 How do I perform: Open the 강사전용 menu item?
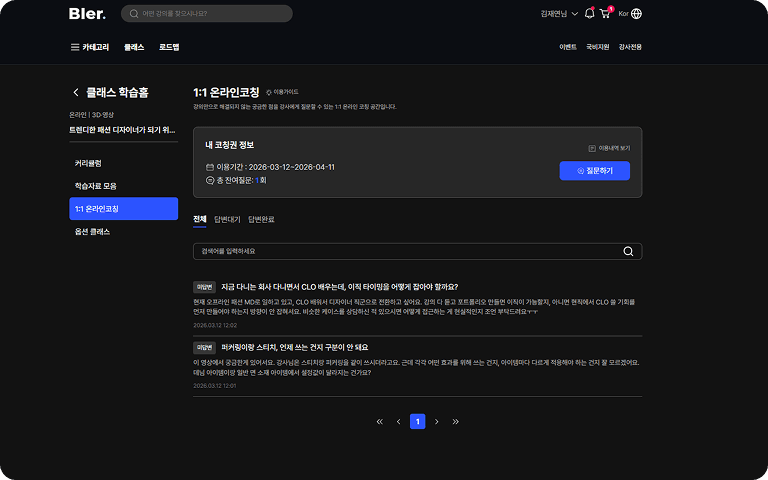point(630,47)
